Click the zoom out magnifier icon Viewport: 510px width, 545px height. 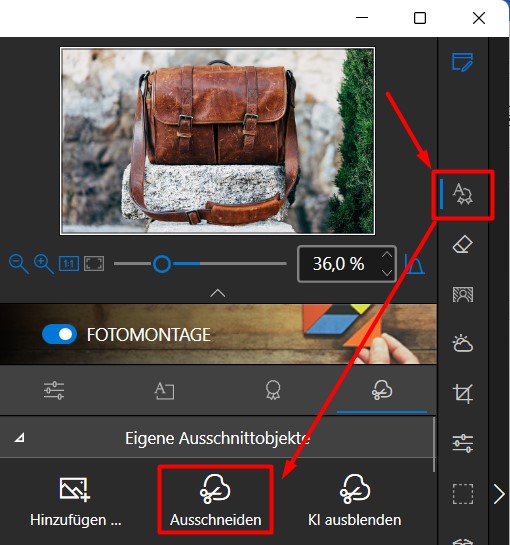point(18,264)
